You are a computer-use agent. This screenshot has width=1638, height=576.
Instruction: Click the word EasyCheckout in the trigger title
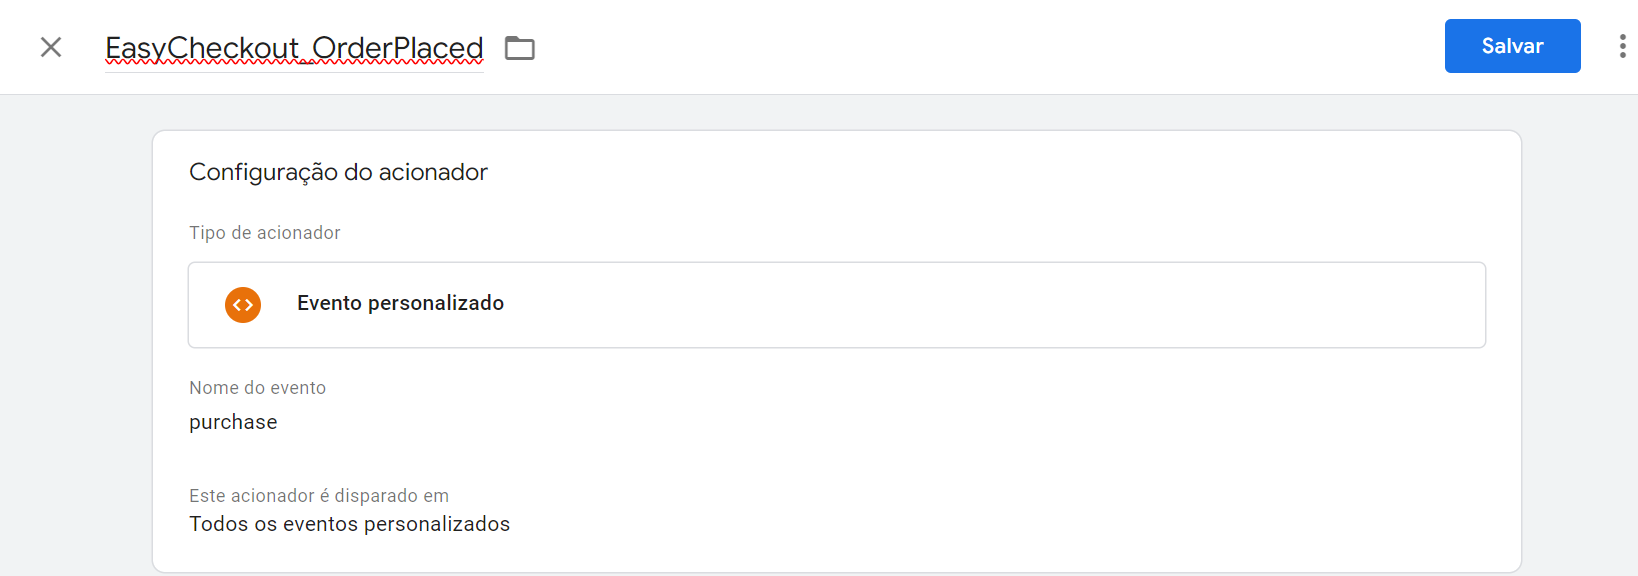click(x=202, y=48)
